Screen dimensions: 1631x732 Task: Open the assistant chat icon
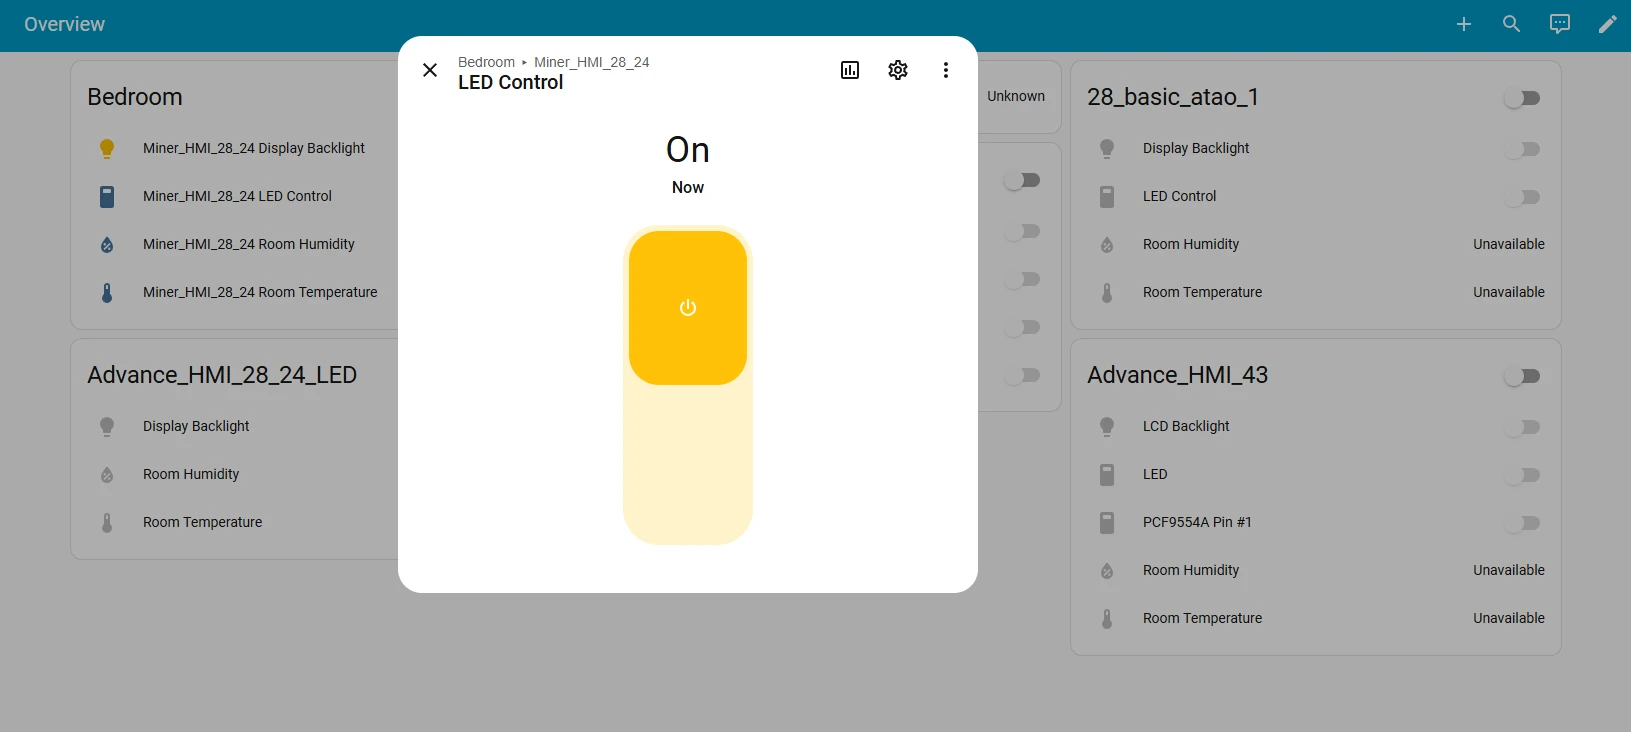(1560, 24)
